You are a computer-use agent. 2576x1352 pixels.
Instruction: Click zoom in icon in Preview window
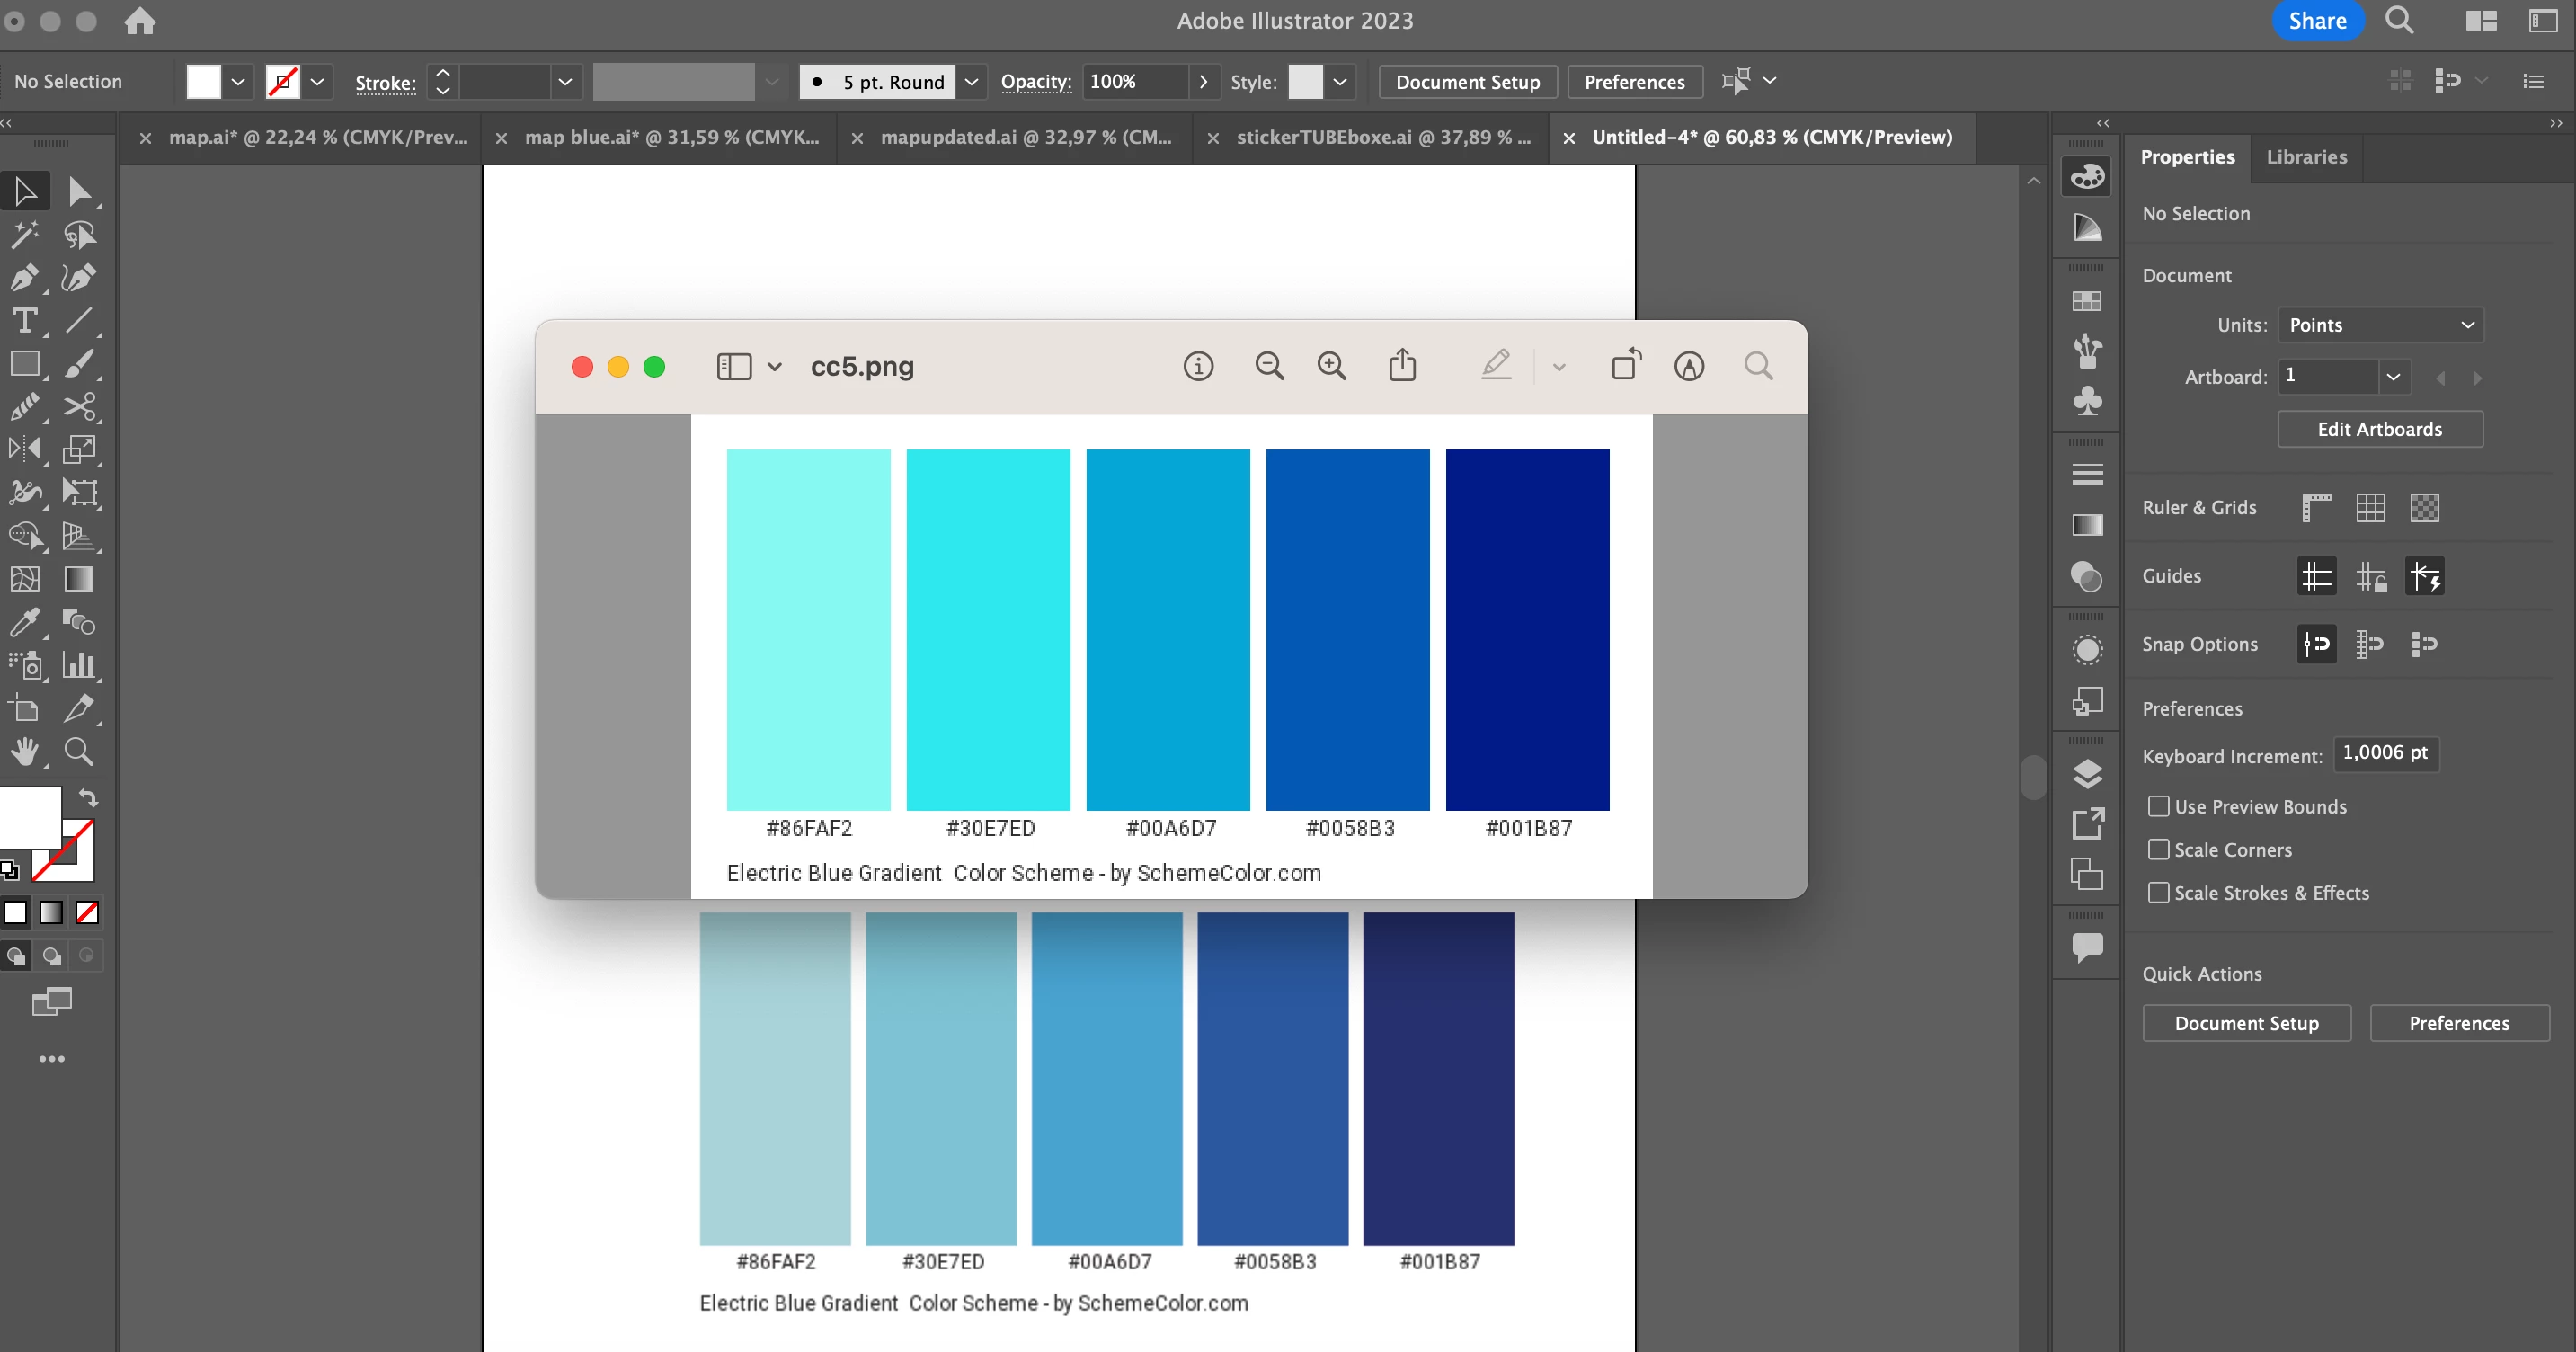click(x=1331, y=366)
